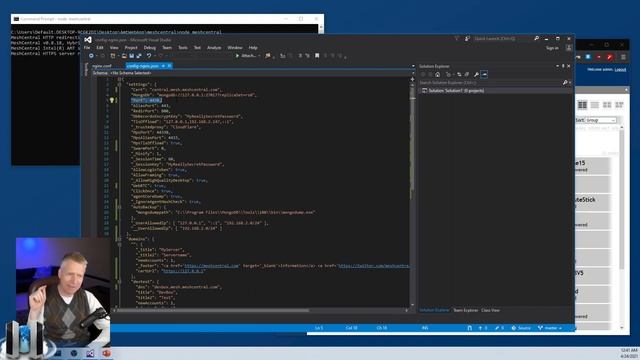Click the unpushed commits up-arrow status item
The height and width of the screenshot is (360, 640).
pos(482,328)
